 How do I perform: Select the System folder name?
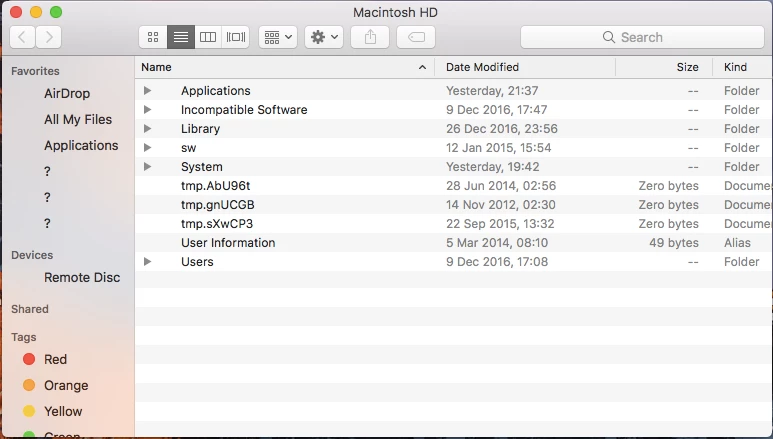[x=202, y=167]
